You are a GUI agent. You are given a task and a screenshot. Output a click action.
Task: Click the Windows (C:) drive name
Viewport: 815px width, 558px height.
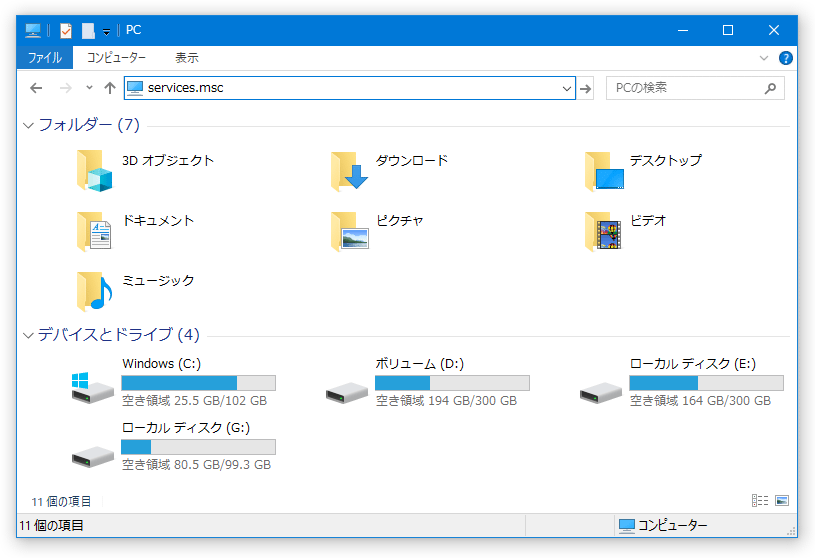(161, 364)
